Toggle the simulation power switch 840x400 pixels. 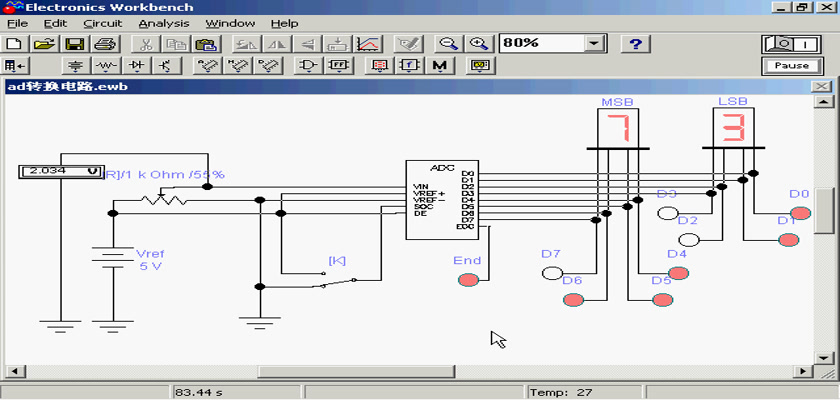(x=791, y=43)
